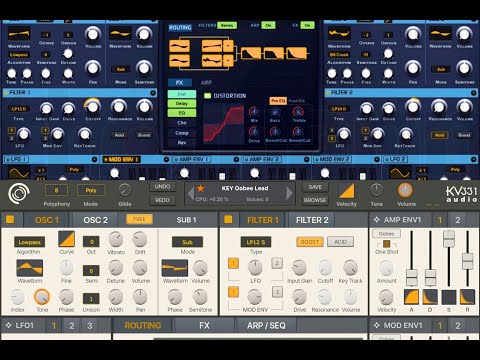This screenshot has width=480, height=360.
Task: Click the orange master Volume knob
Action: tap(405, 190)
